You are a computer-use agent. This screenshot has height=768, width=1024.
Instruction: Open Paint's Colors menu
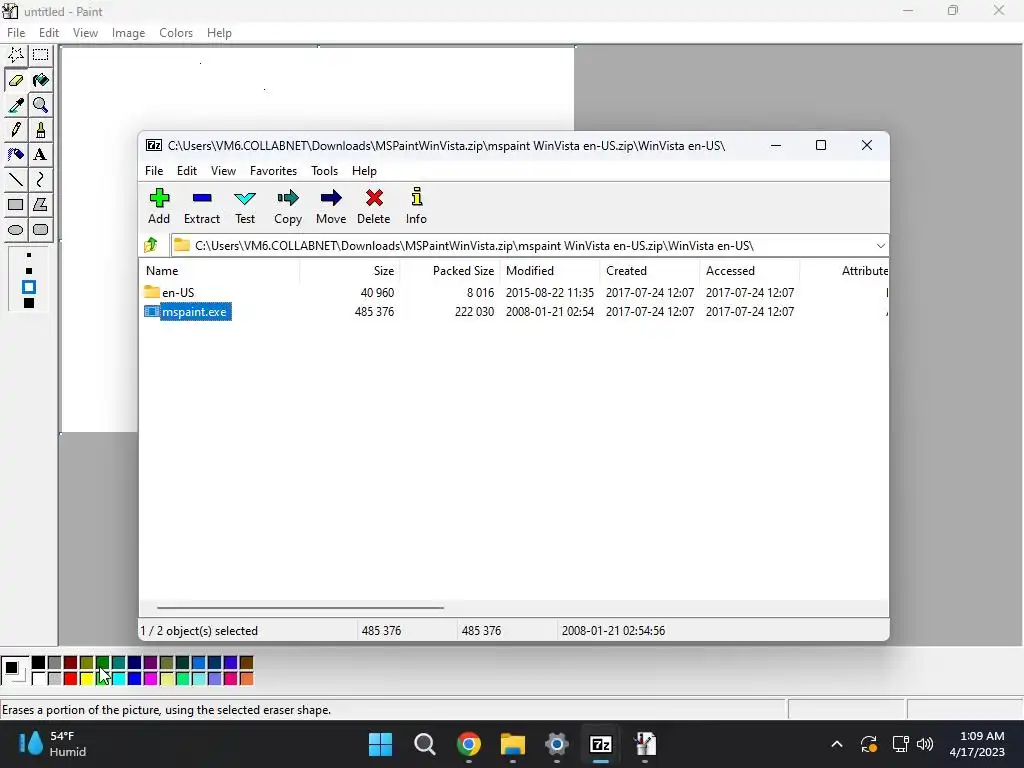pos(176,33)
